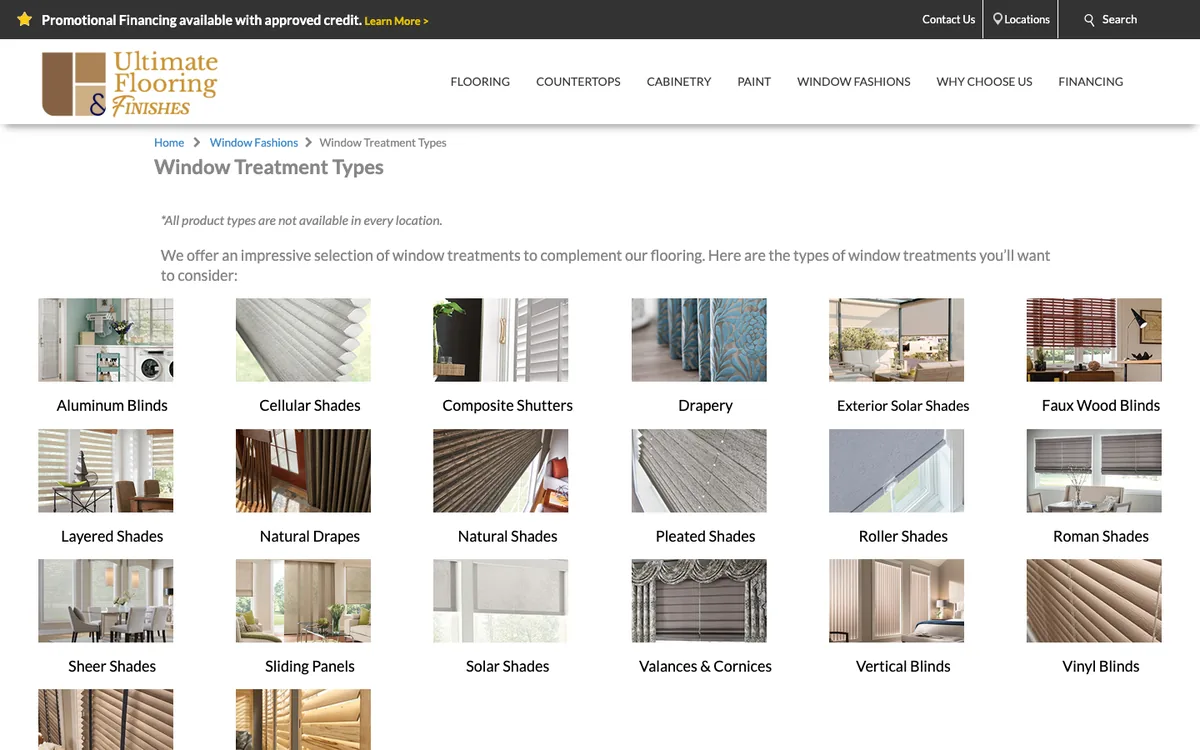
Task: Open the Cellular Shades text link
Action: (x=310, y=406)
